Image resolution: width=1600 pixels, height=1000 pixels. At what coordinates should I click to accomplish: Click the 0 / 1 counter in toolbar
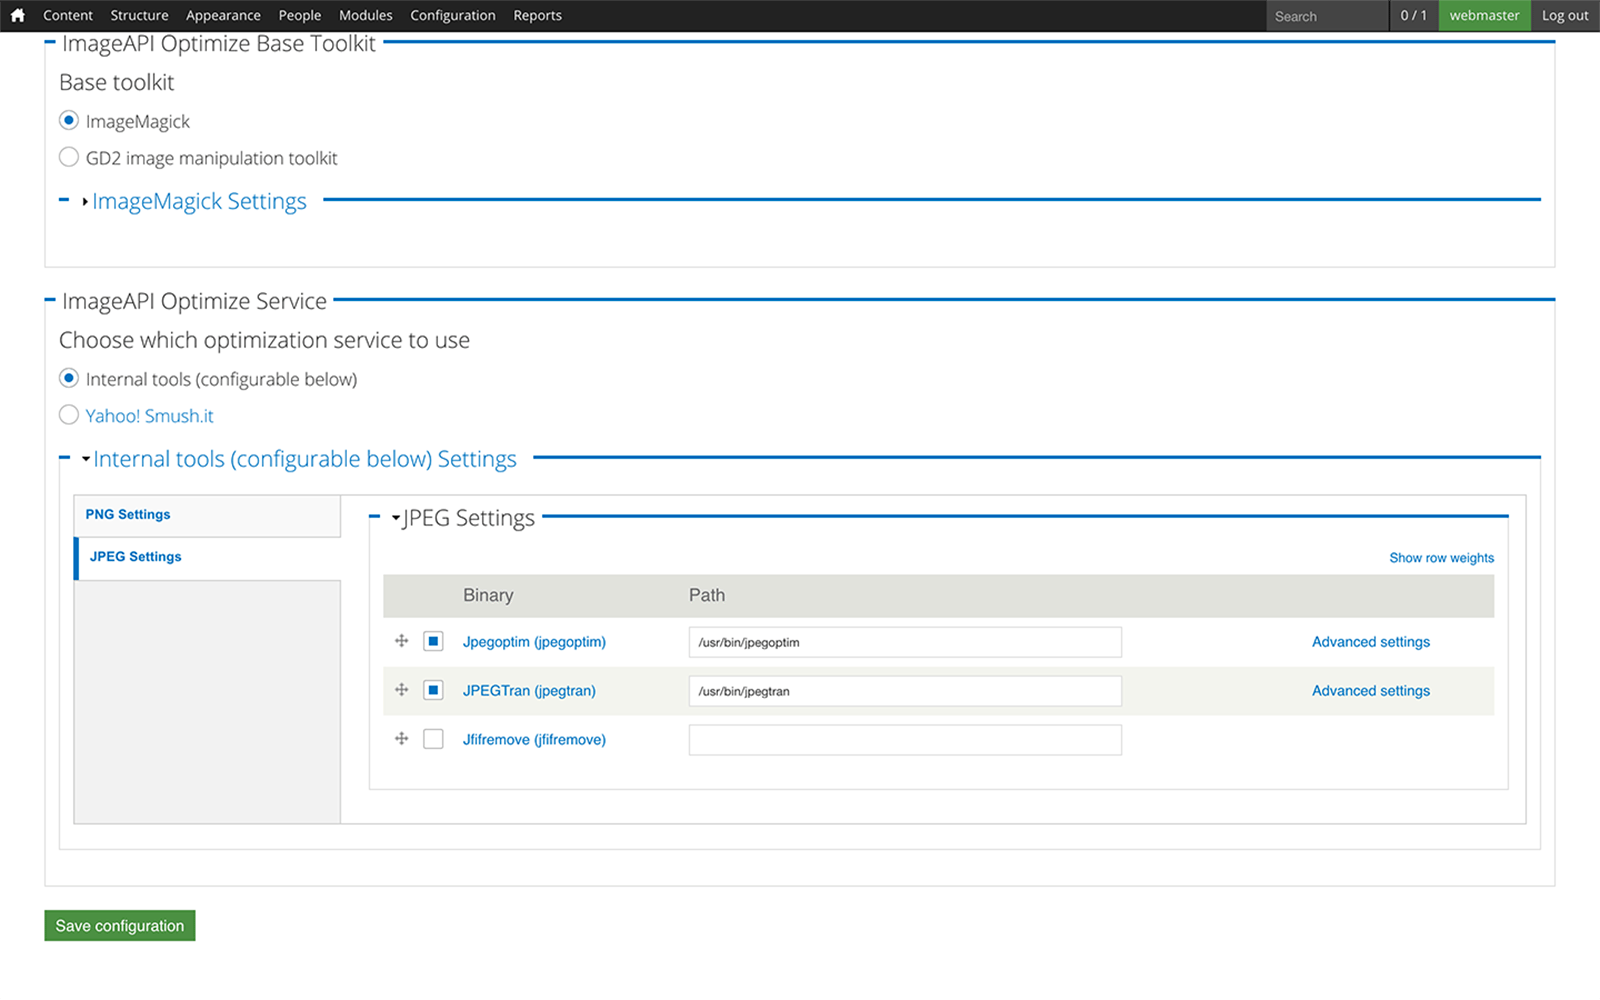pos(1414,15)
